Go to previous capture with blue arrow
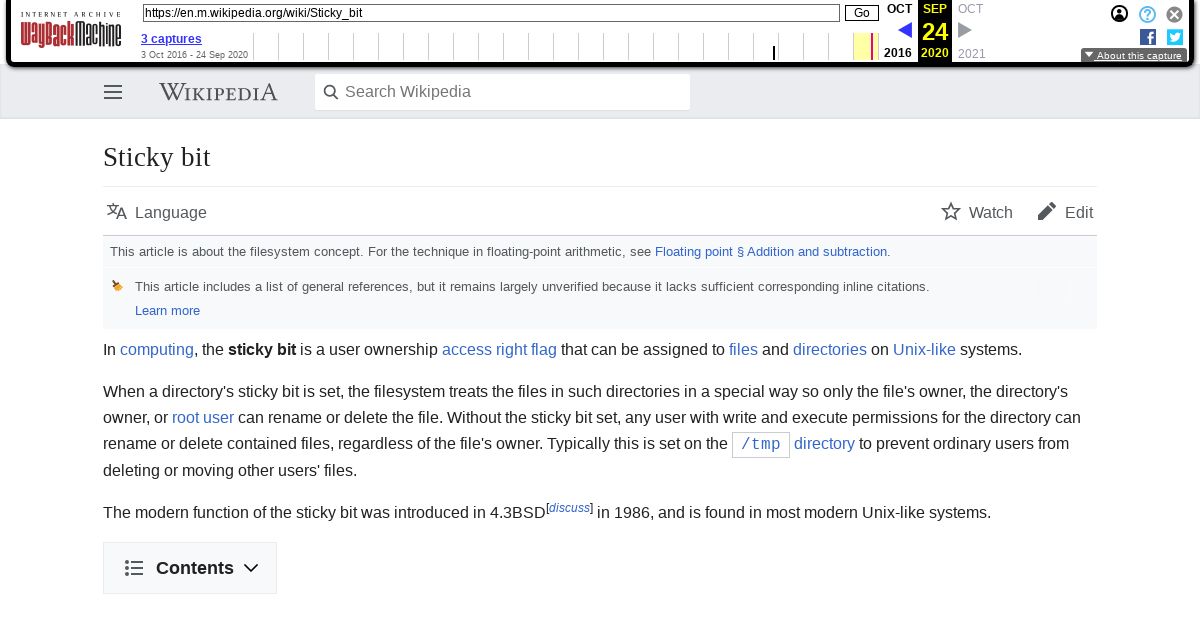The height and width of the screenshot is (630, 1200). tap(904, 30)
